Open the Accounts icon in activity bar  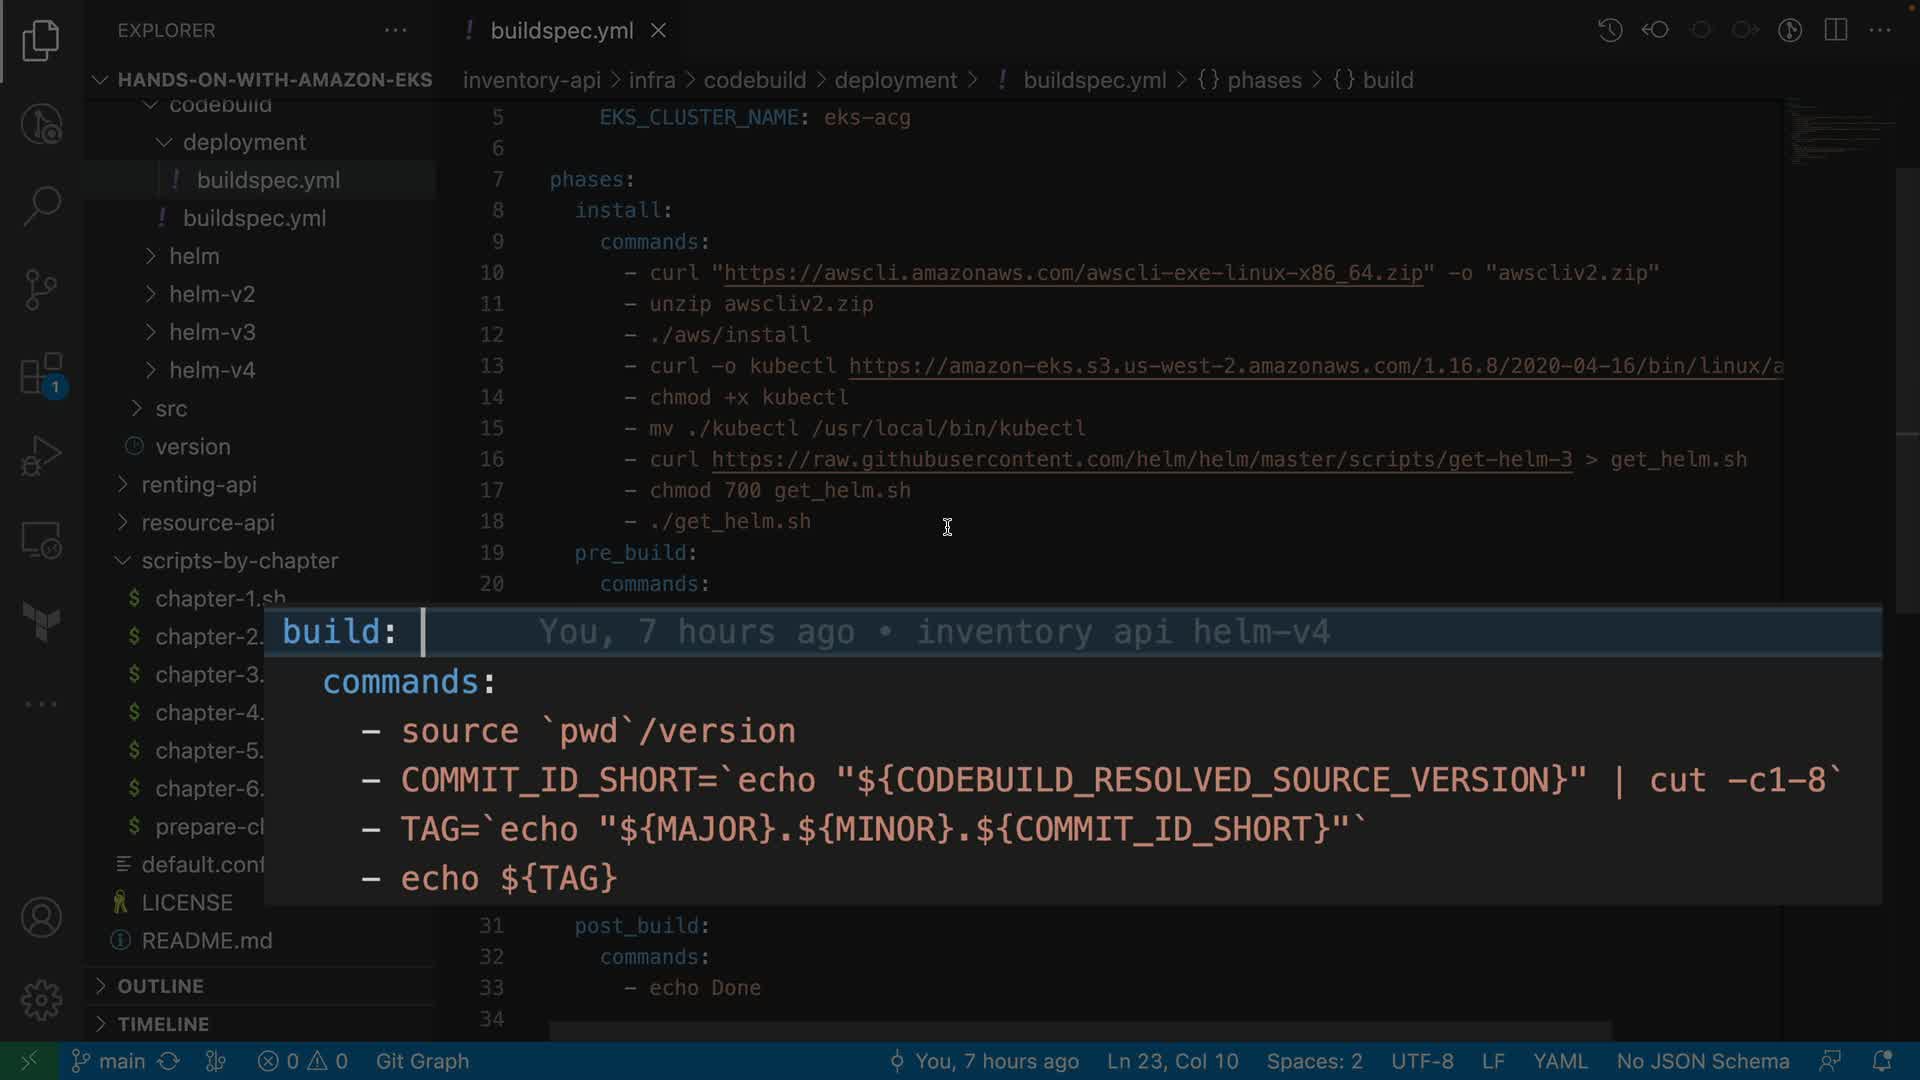tap(41, 917)
